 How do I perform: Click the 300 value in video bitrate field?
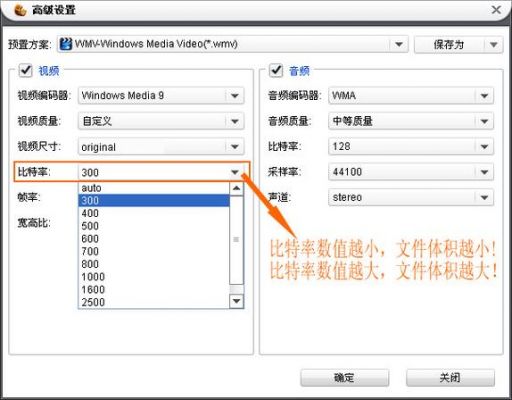coord(90,173)
